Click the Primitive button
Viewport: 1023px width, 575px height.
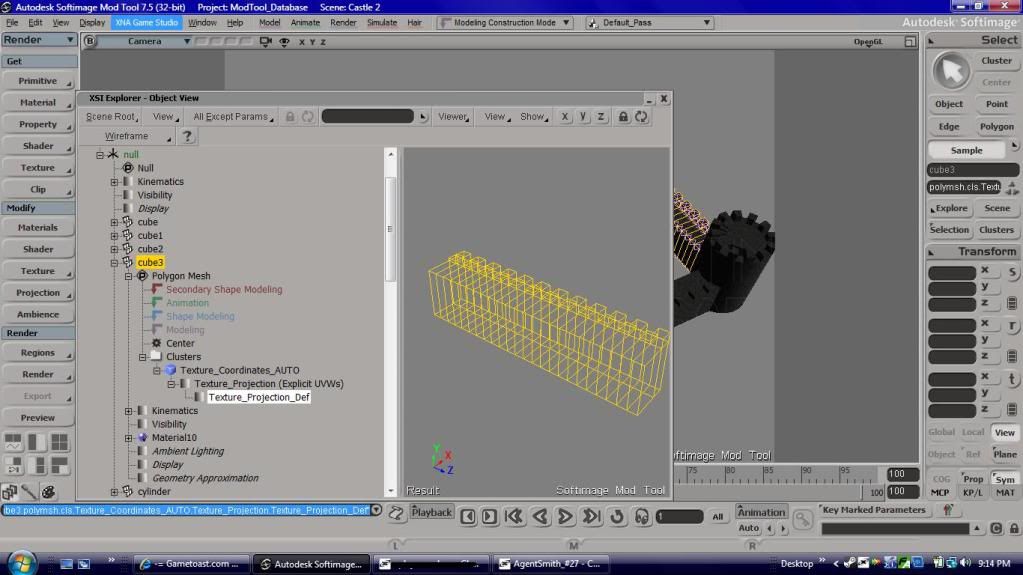coord(38,81)
